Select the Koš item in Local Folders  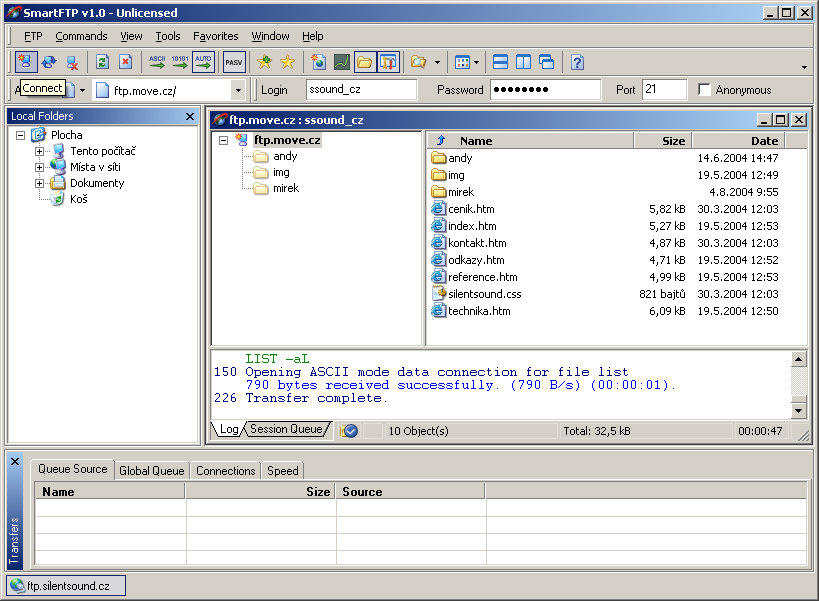point(78,199)
